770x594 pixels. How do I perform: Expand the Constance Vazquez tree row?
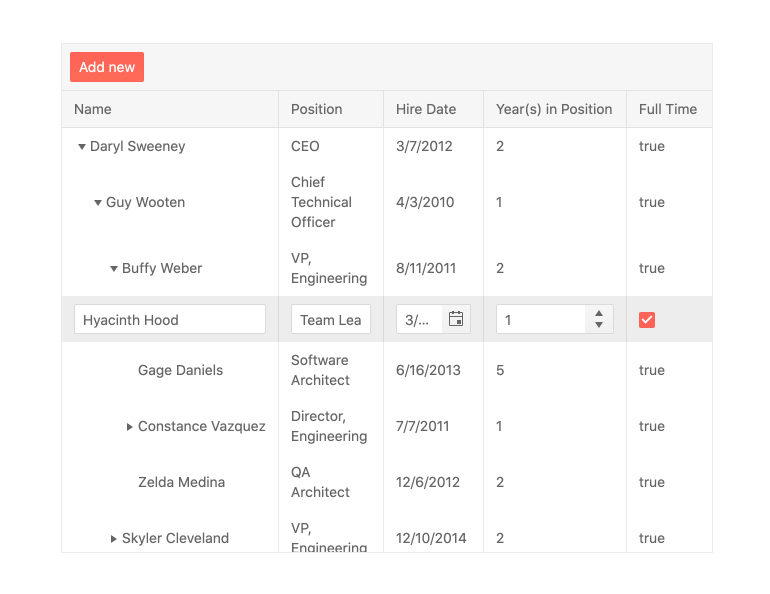pyautogui.click(x=129, y=427)
